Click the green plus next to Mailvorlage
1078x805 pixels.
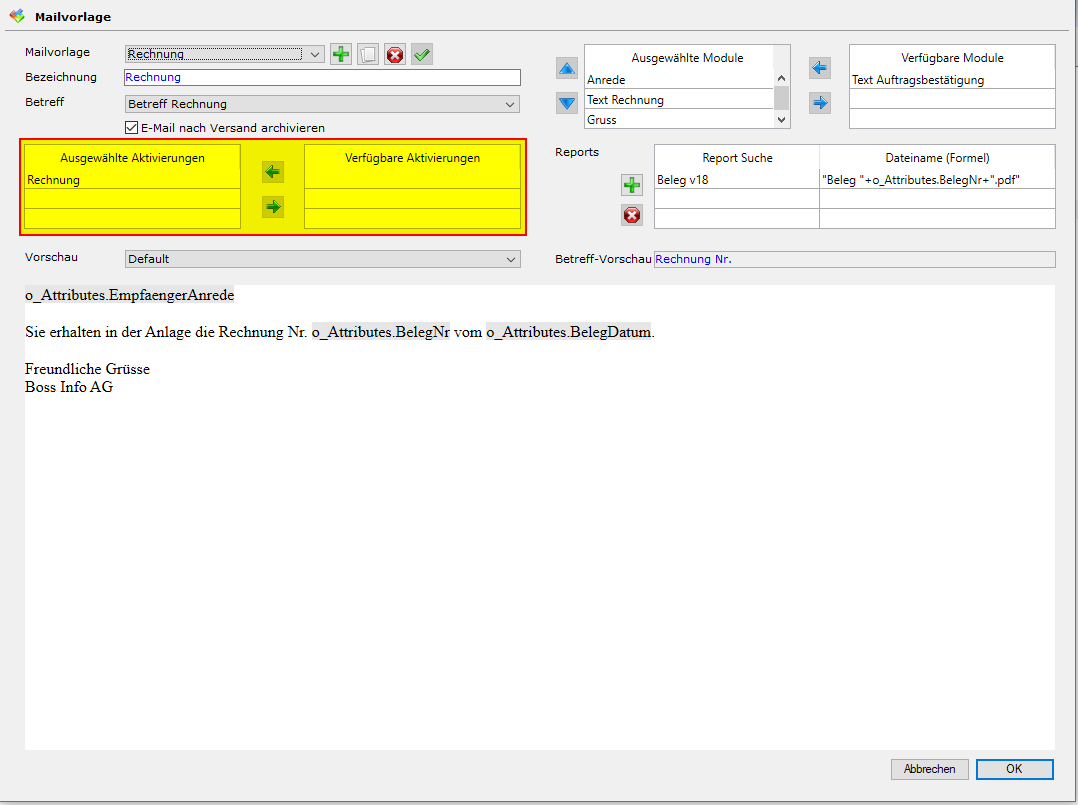[341, 55]
